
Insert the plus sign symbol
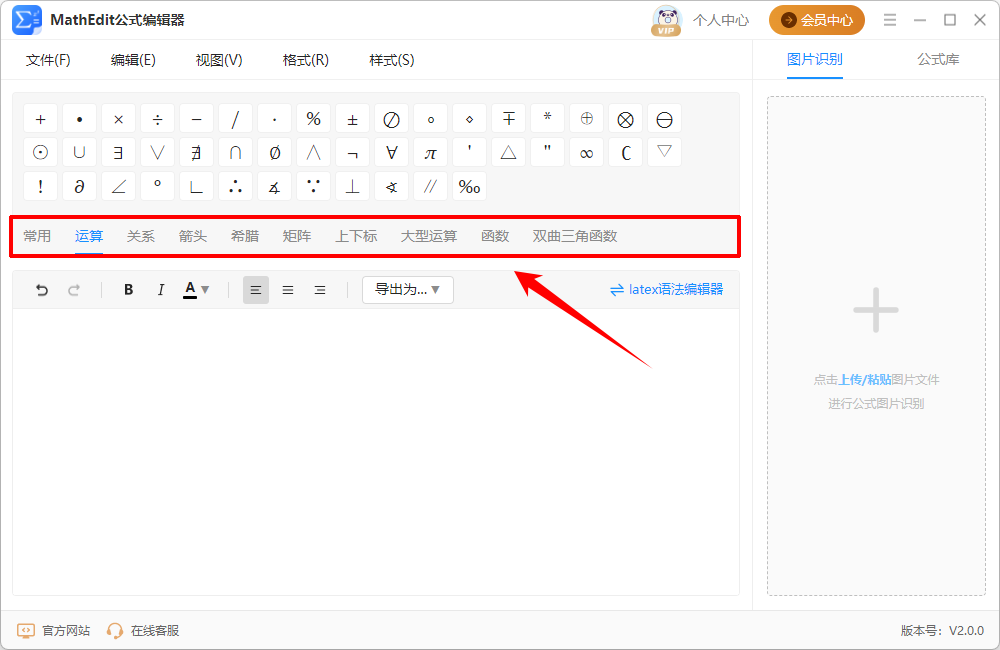tap(40, 119)
